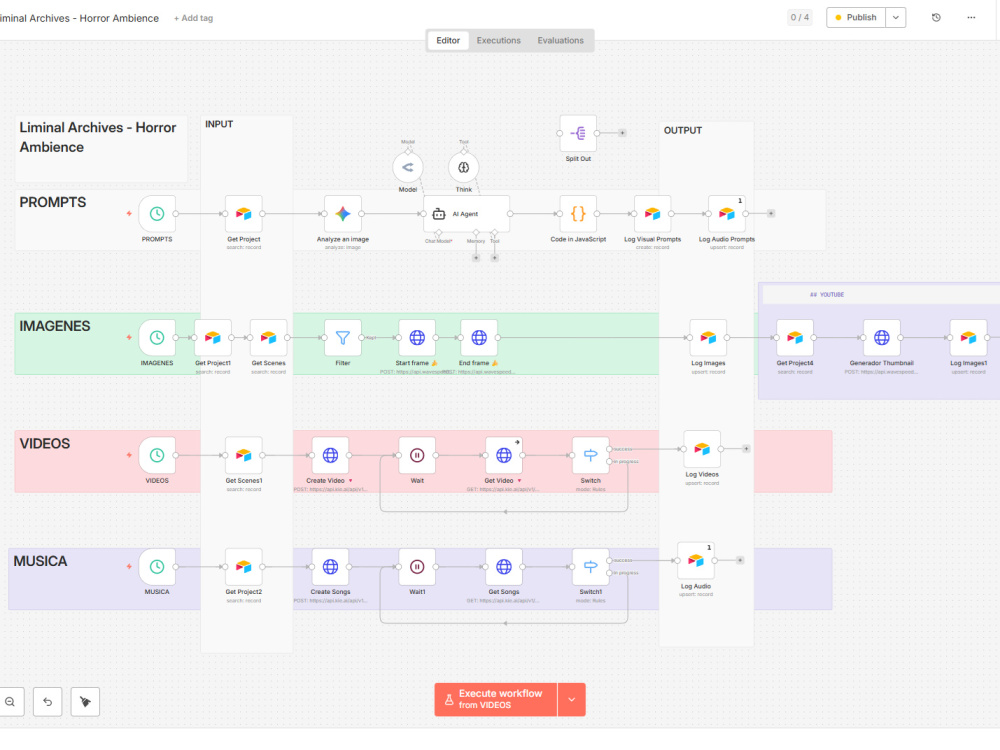Open the PROMPTS schedule trigger node
Image resolution: width=1000 pixels, height=750 pixels.
coord(157,214)
